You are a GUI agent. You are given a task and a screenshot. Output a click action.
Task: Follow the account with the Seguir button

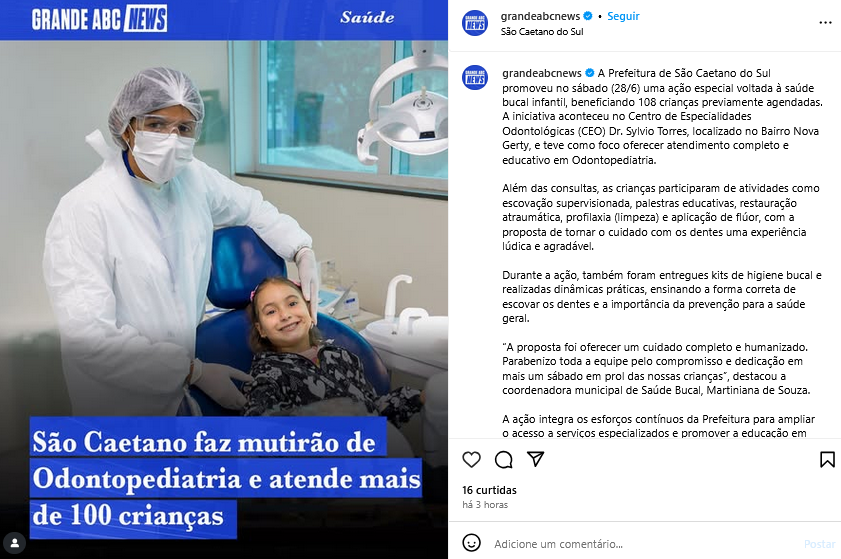(623, 16)
